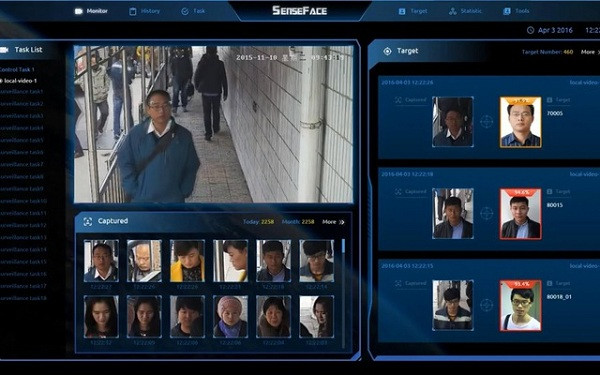Expand More in the Captured panel
This screenshot has width=600, height=375.
click(x=333, y=222)
